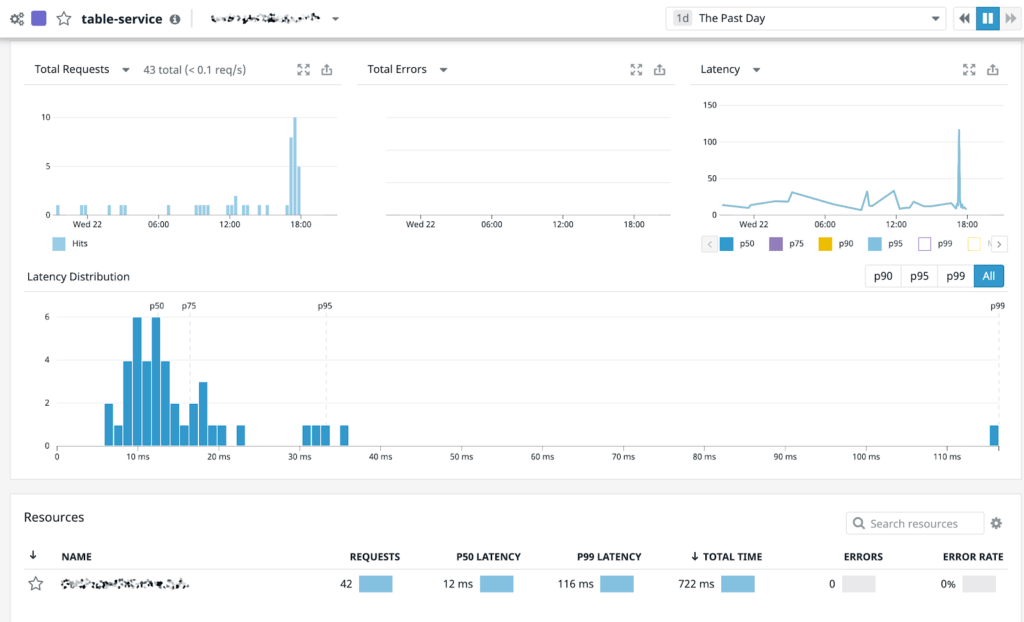Pause live time updates

(987, 19)
